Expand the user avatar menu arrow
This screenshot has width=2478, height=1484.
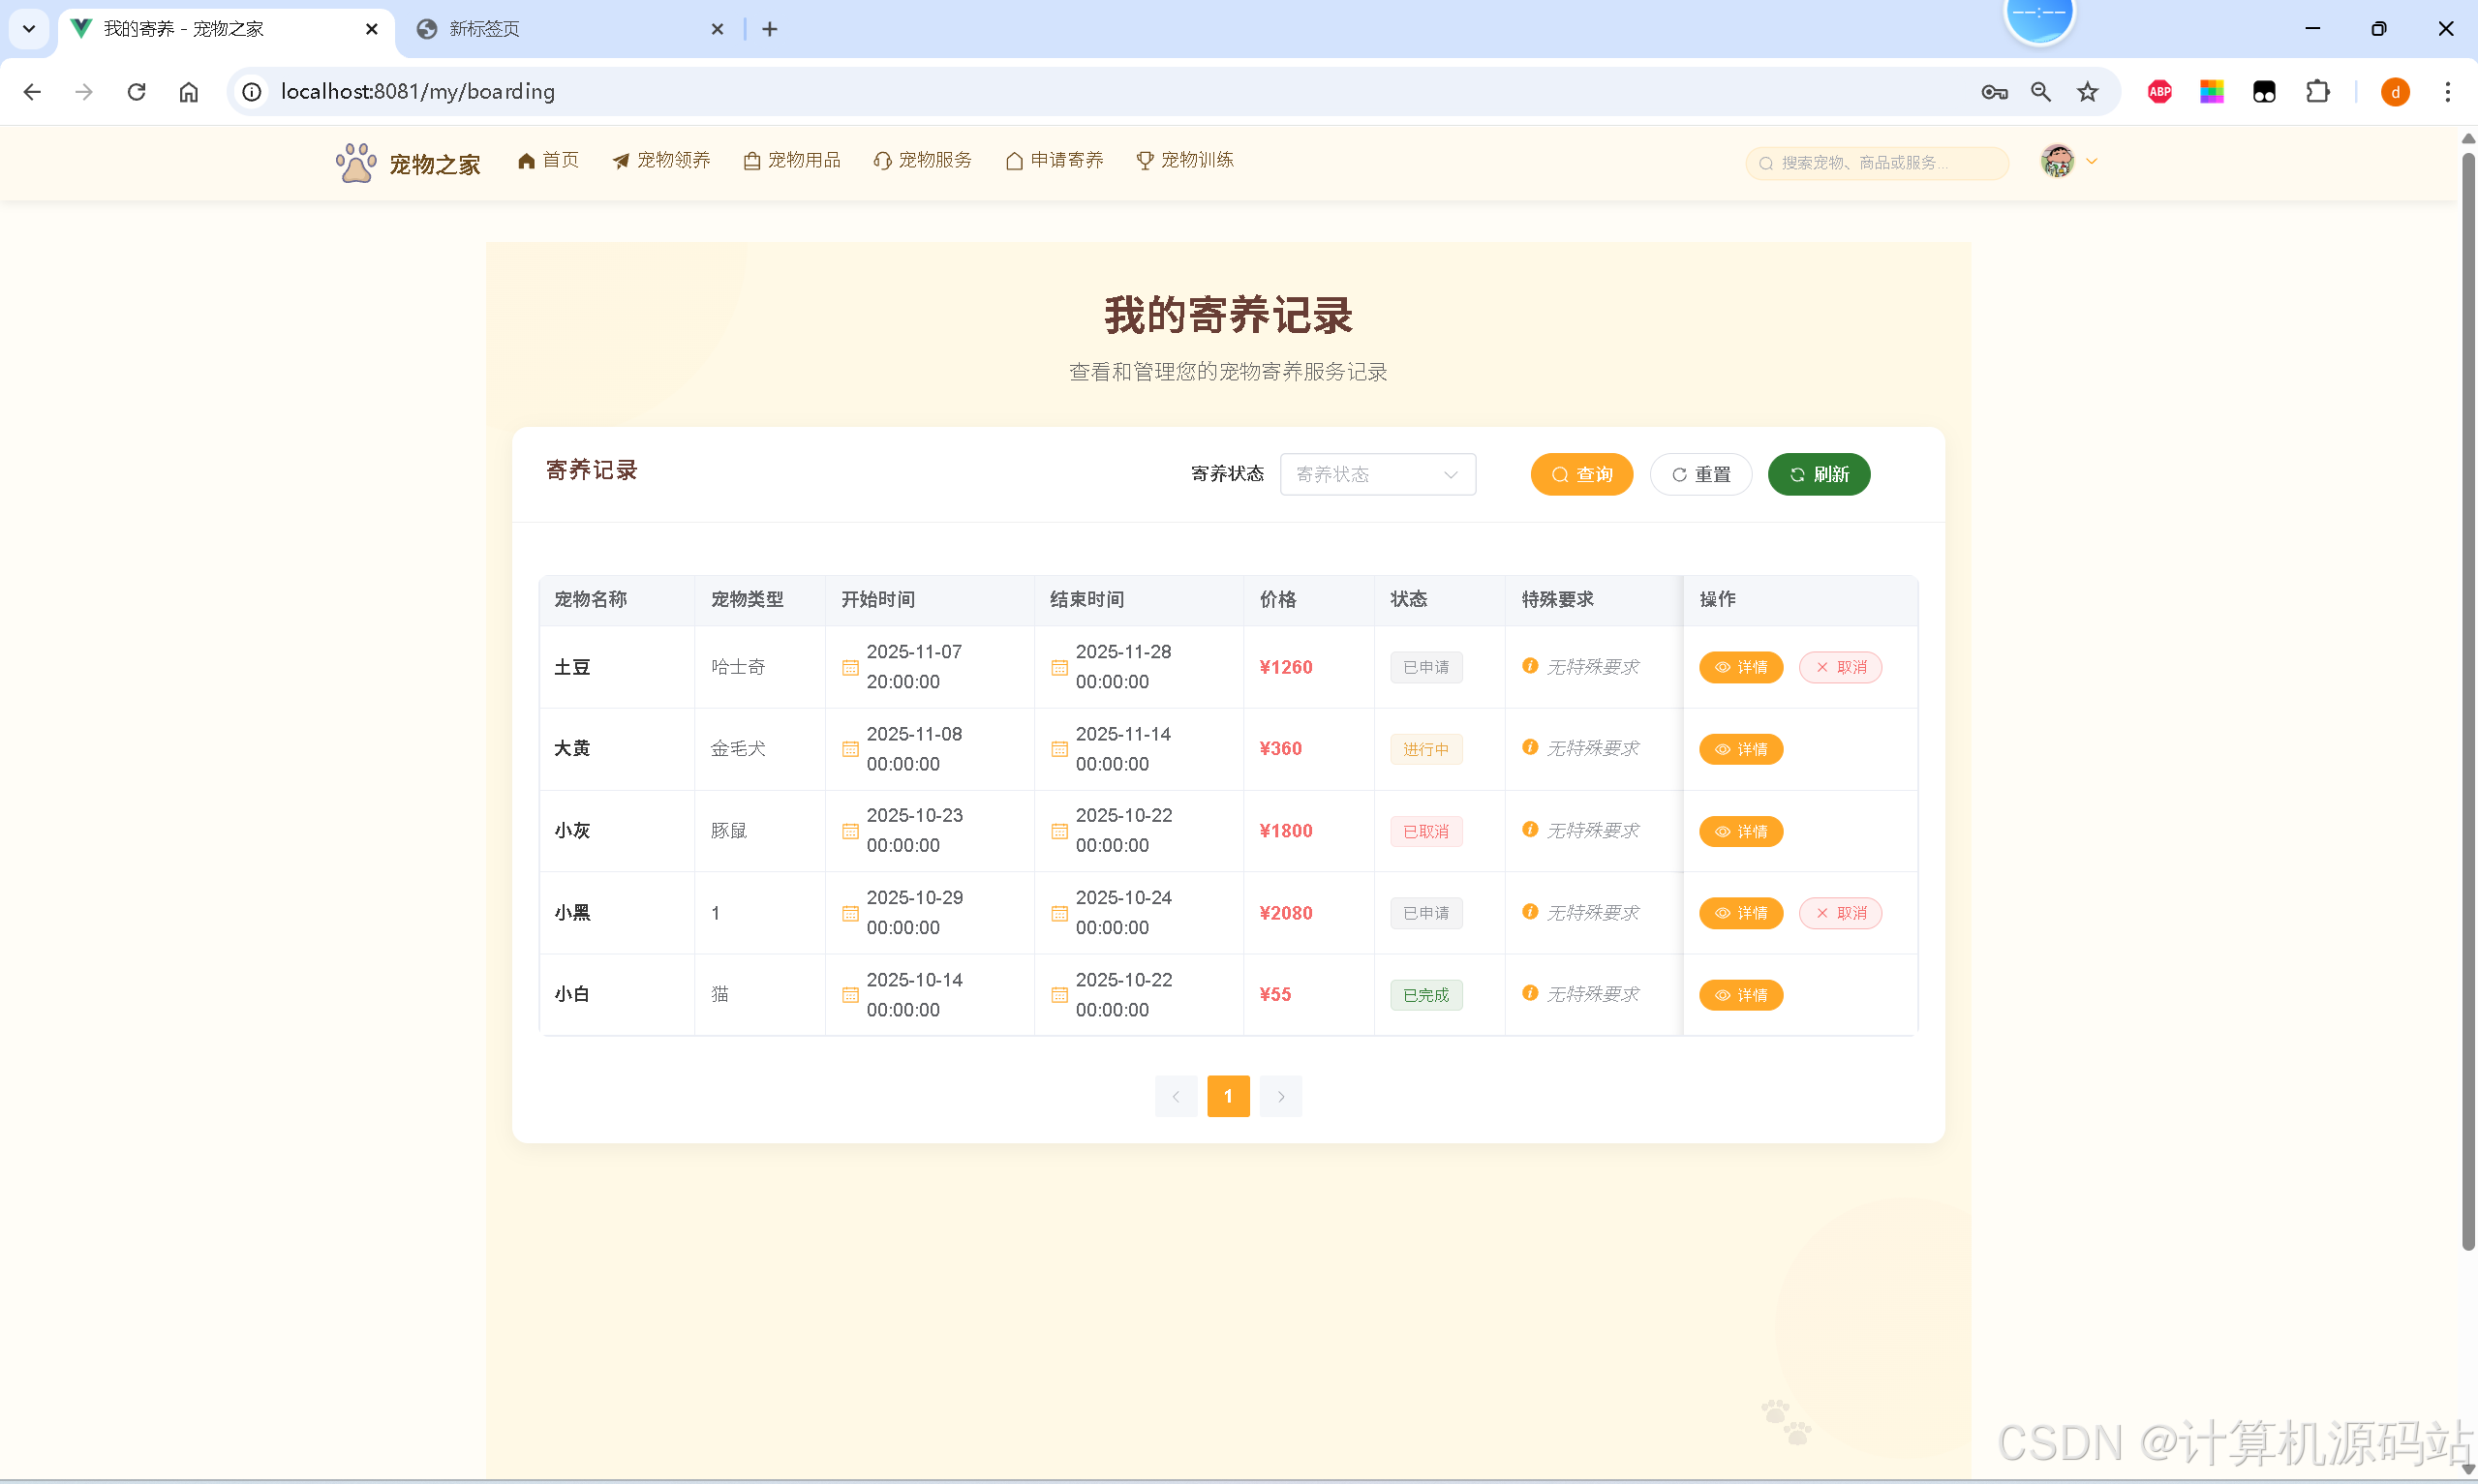tap(2091, 161)
